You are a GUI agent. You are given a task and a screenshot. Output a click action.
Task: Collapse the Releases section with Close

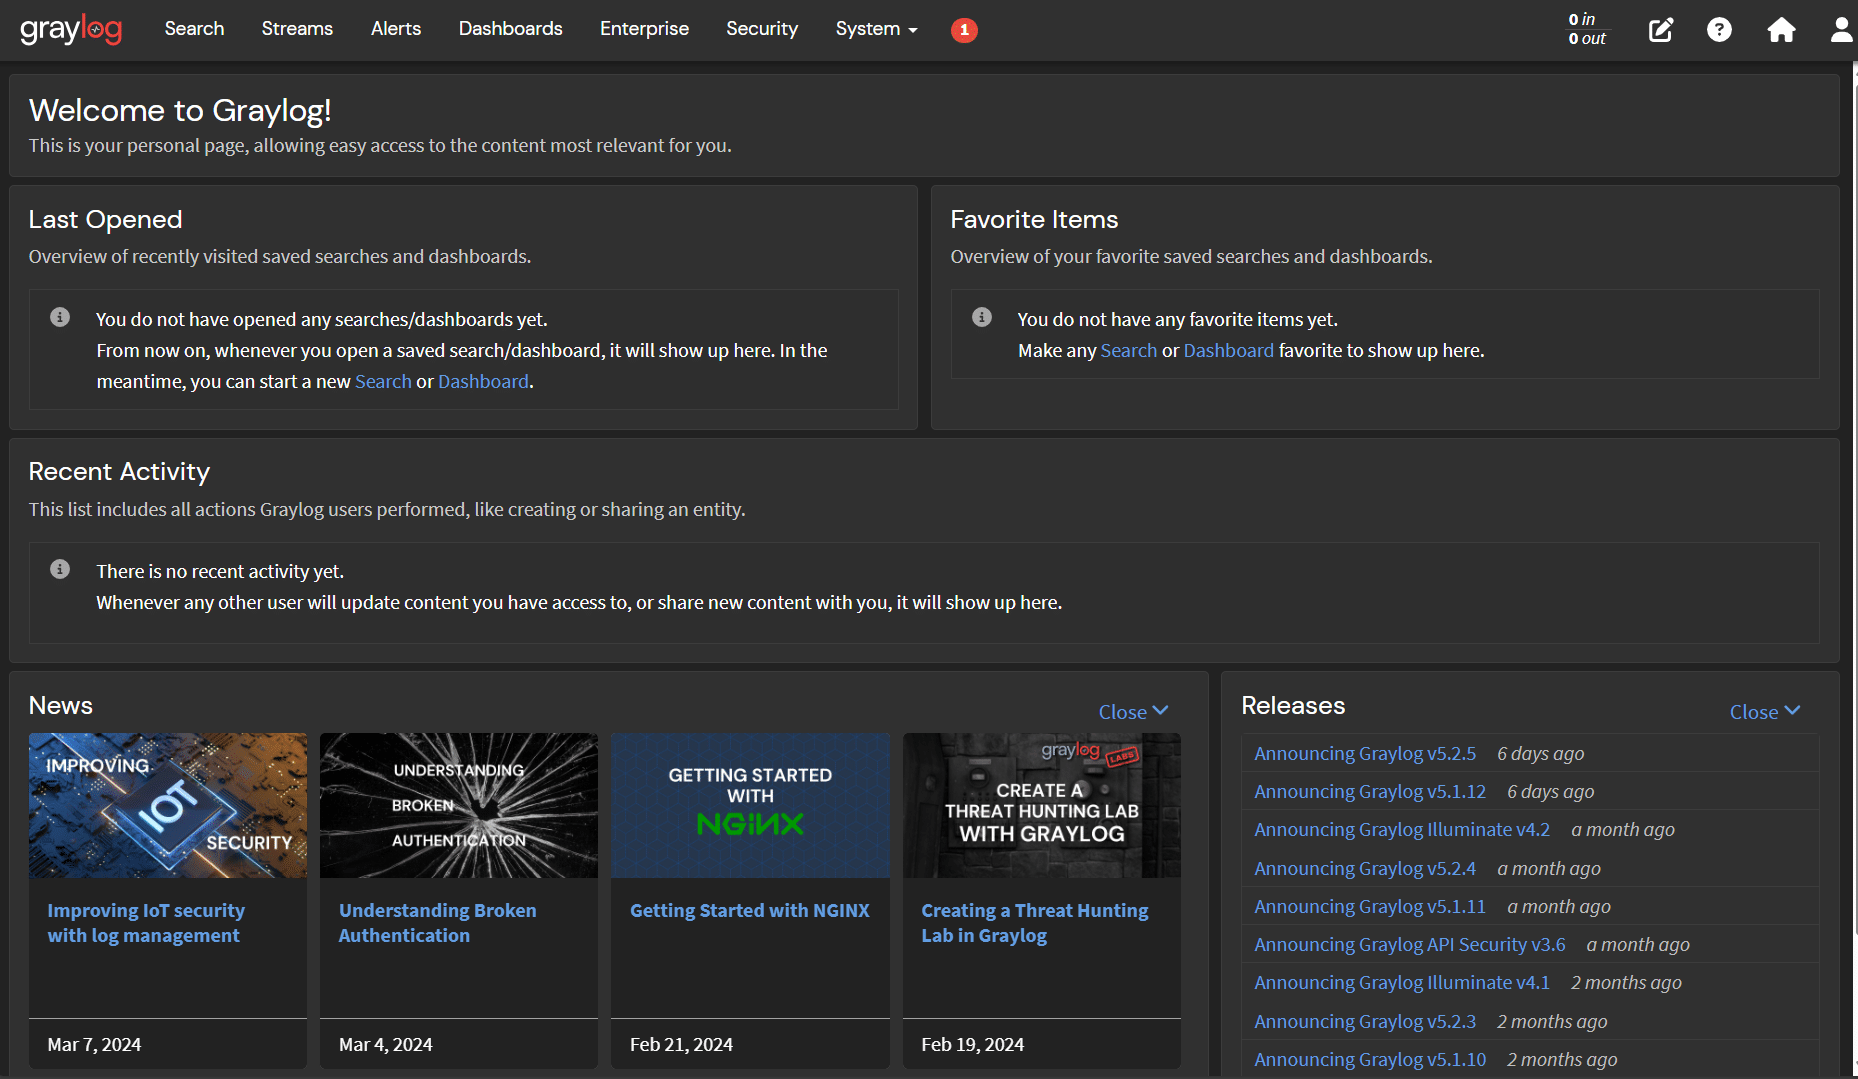coord(1765,712)
